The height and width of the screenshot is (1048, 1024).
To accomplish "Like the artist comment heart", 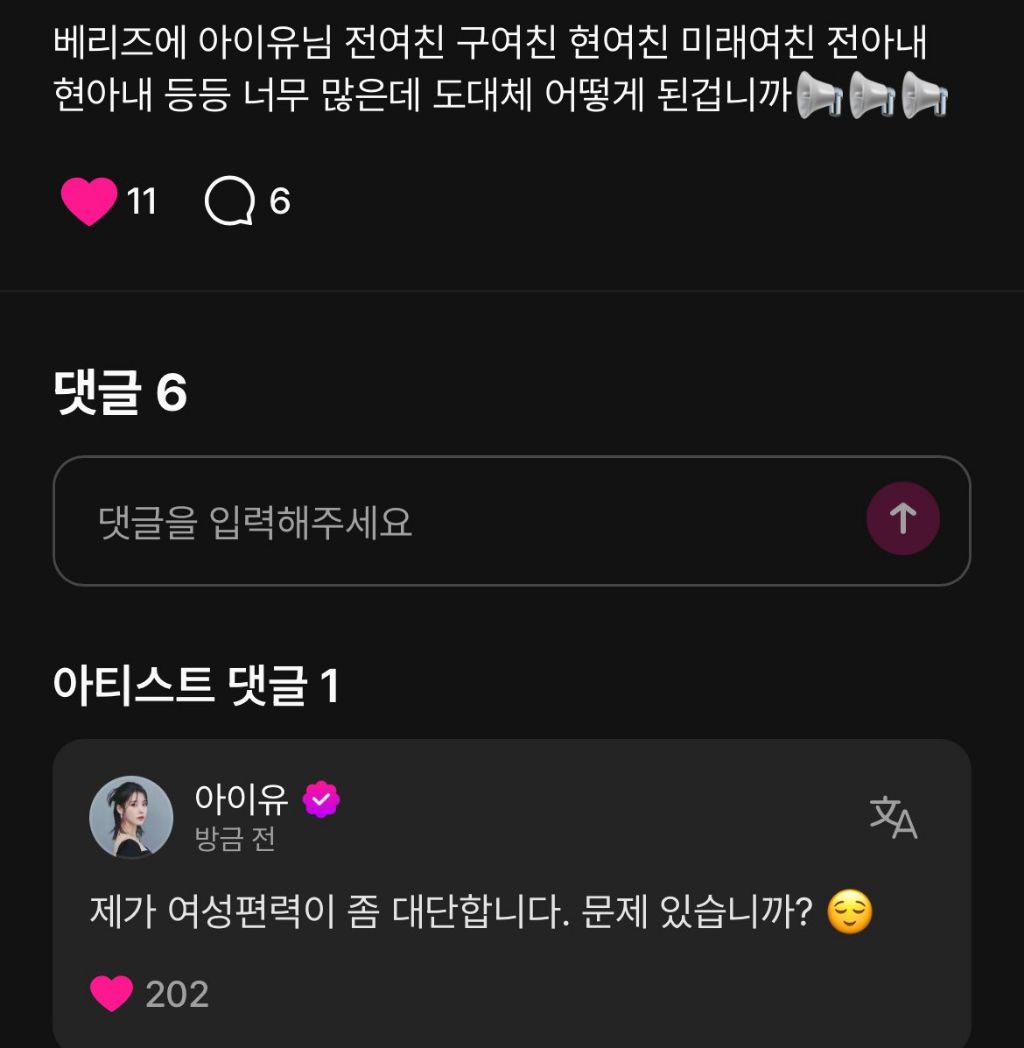I will [x=111, y=993].
